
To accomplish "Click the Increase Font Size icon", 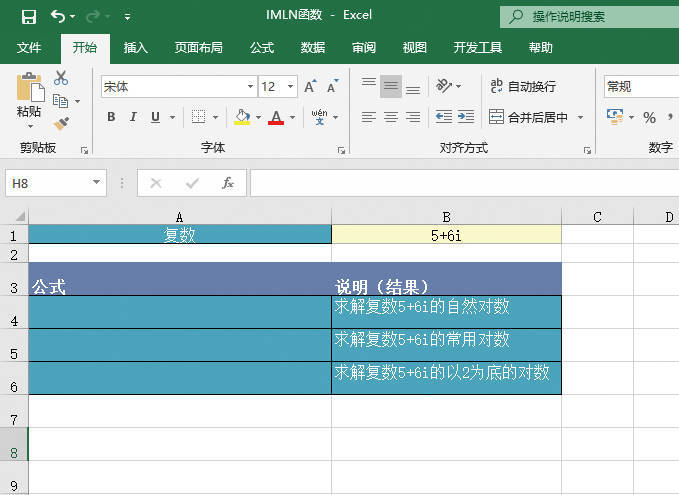I will (311, 87).
